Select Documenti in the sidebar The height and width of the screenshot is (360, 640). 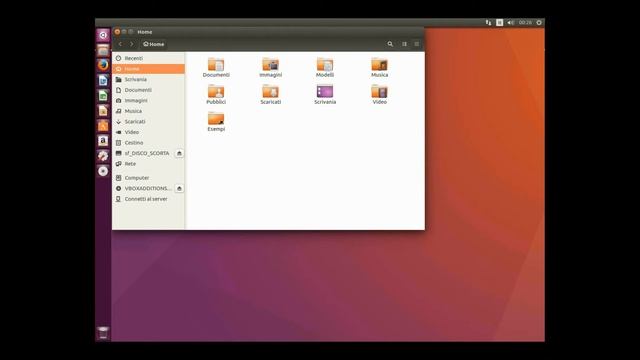coord(149,90)
